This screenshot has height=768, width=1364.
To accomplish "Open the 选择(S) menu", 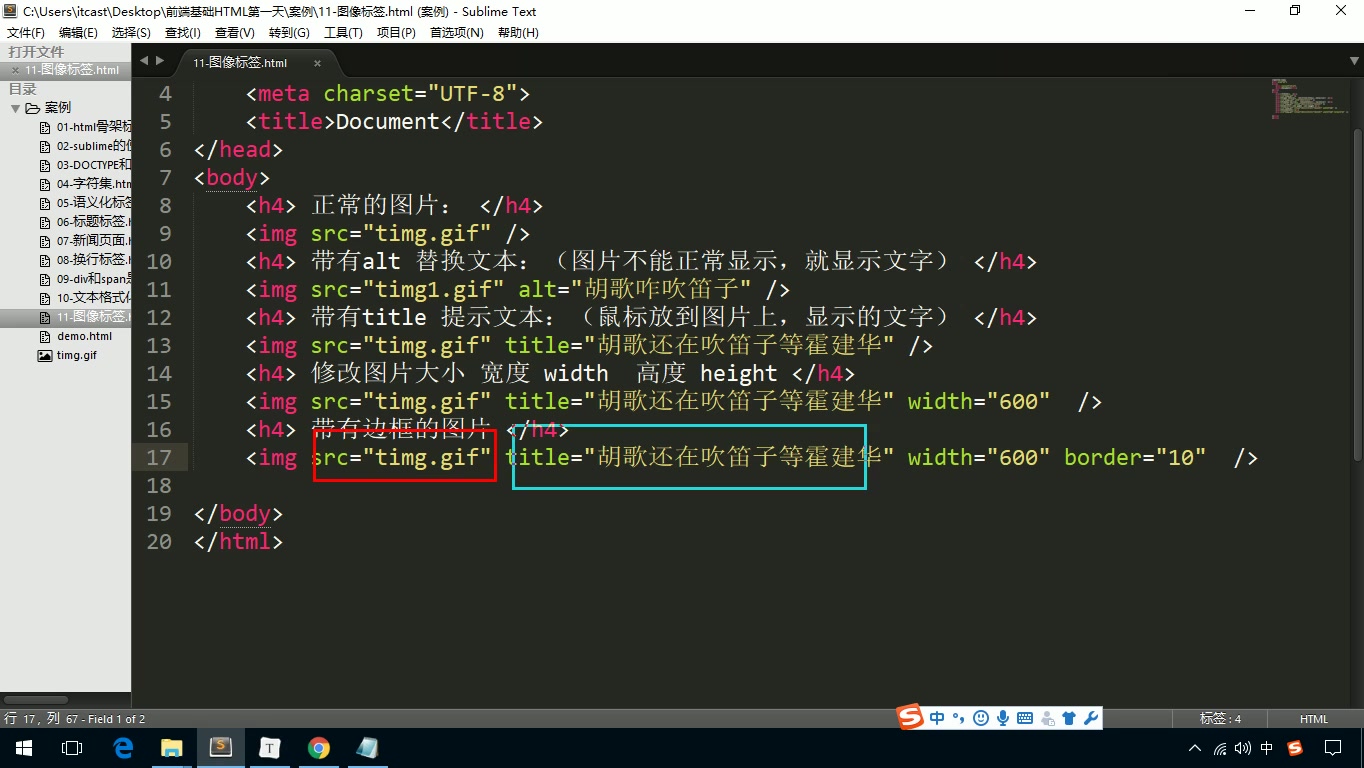I will (131, 33).
